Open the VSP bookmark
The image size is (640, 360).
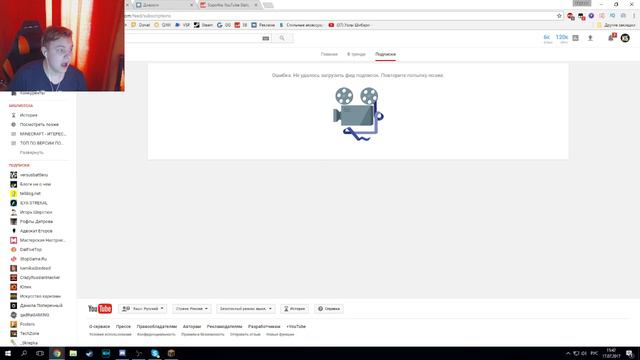pyautogui.click(x=182, y=25)
